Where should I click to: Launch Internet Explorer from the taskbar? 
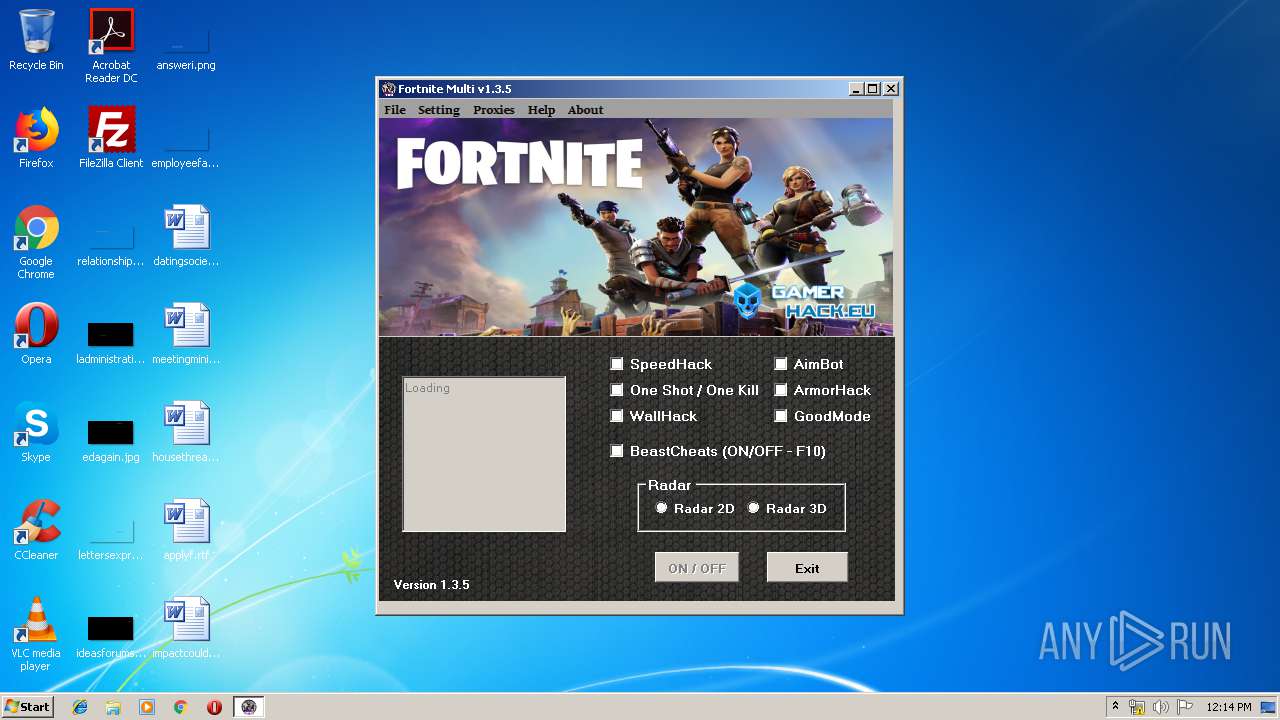click(x=80, y=707)
